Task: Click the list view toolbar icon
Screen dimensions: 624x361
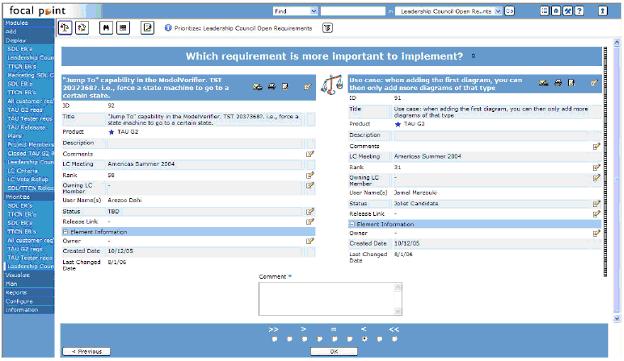Action: click(x=123, y=28)
